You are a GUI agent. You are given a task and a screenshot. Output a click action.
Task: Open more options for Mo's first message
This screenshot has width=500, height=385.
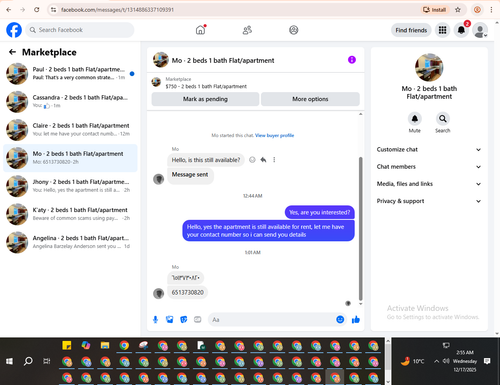pos(274,160)
